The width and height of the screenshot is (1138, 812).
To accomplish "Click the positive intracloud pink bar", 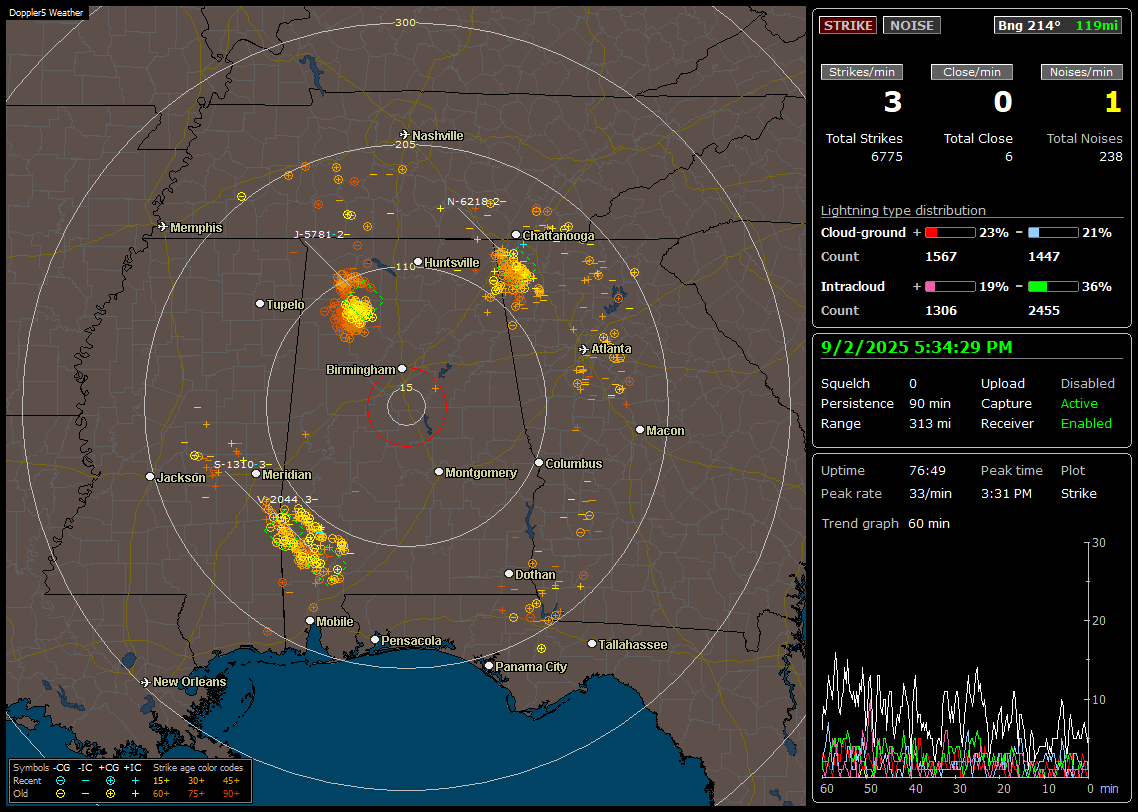I will click(x=950, y=287).
